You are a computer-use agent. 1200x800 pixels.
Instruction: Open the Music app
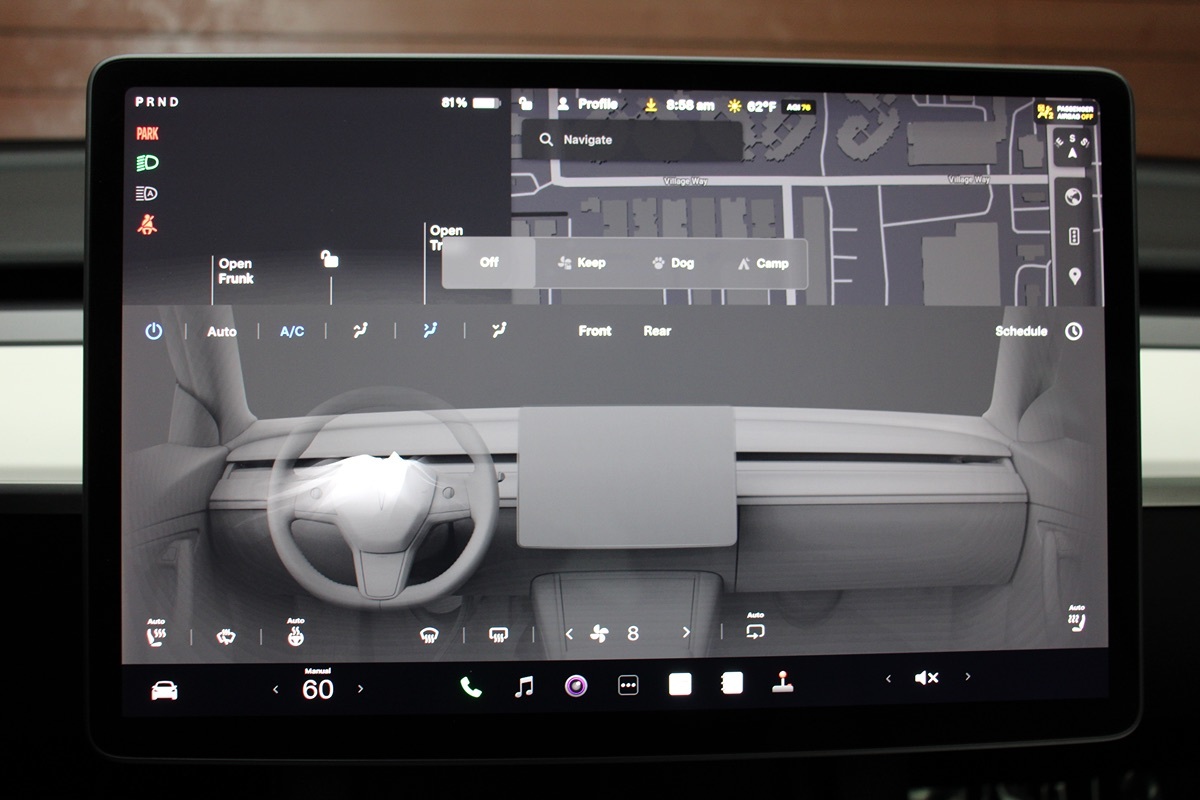523,687
